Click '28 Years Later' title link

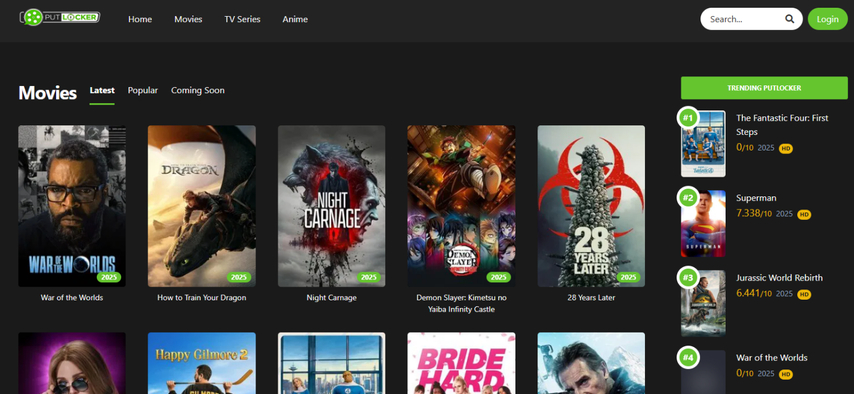pyautogui.click(x=591, y=298)
